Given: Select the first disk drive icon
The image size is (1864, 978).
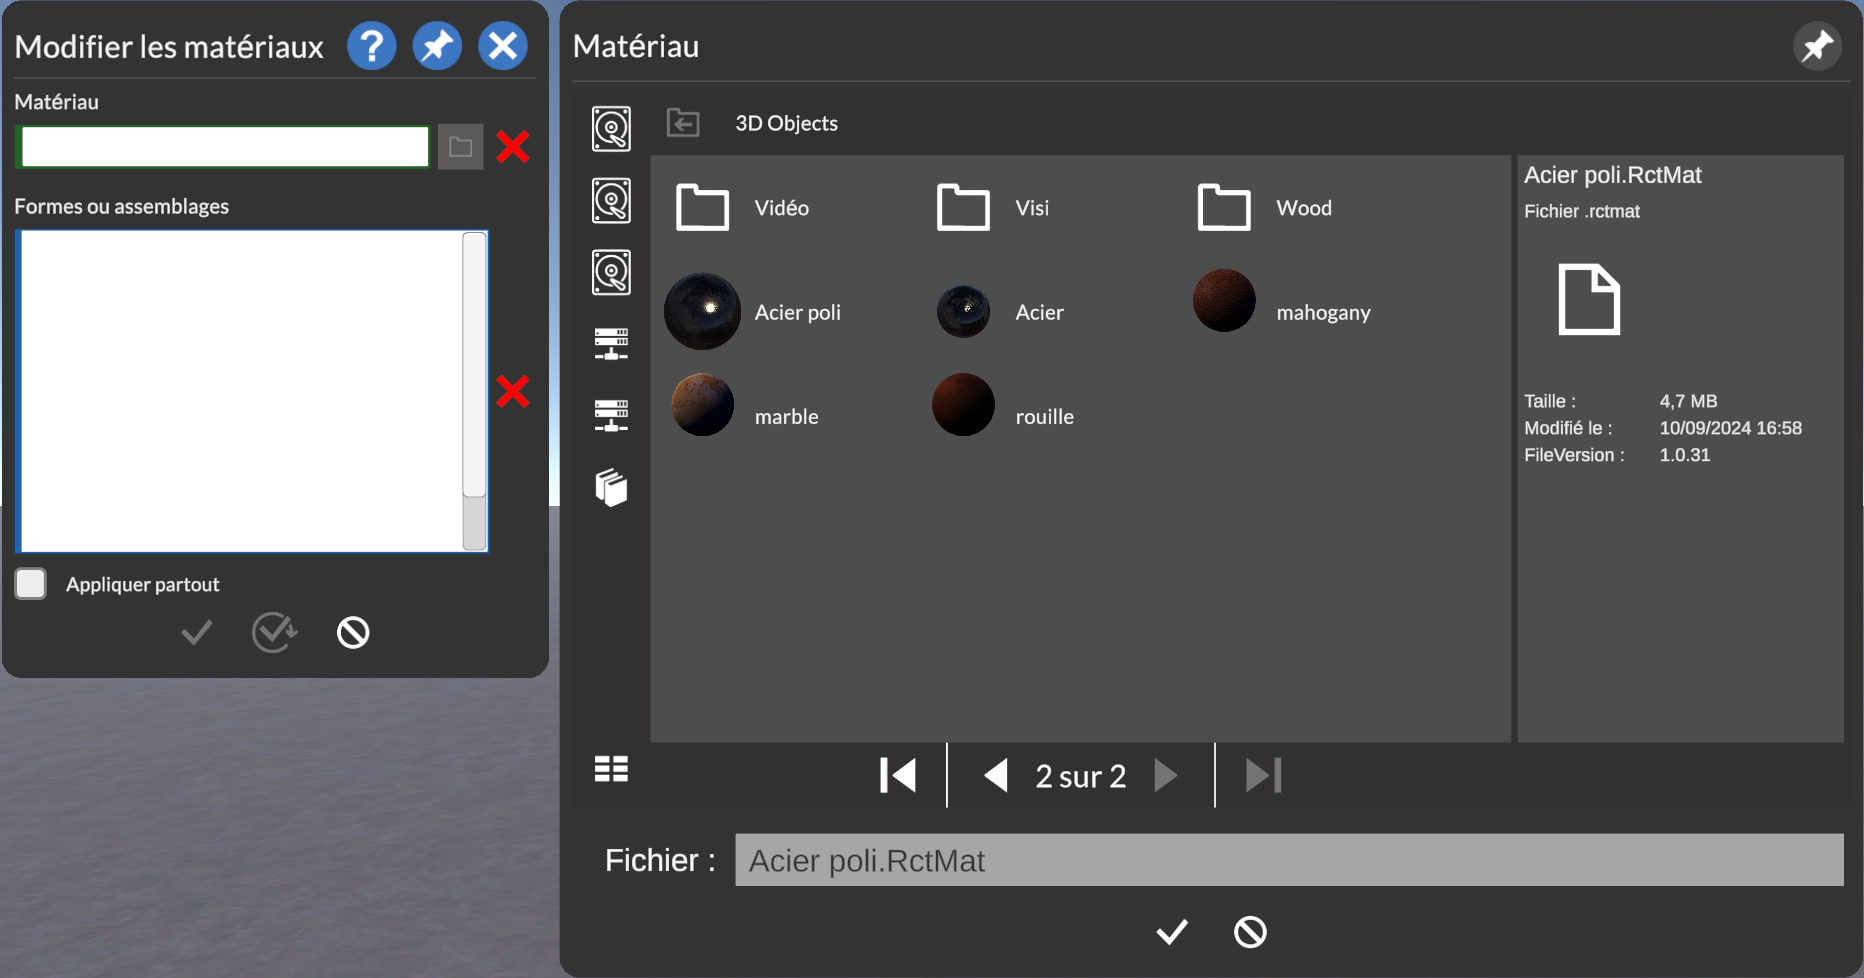Looking at the screenshot, I should 611,129.
